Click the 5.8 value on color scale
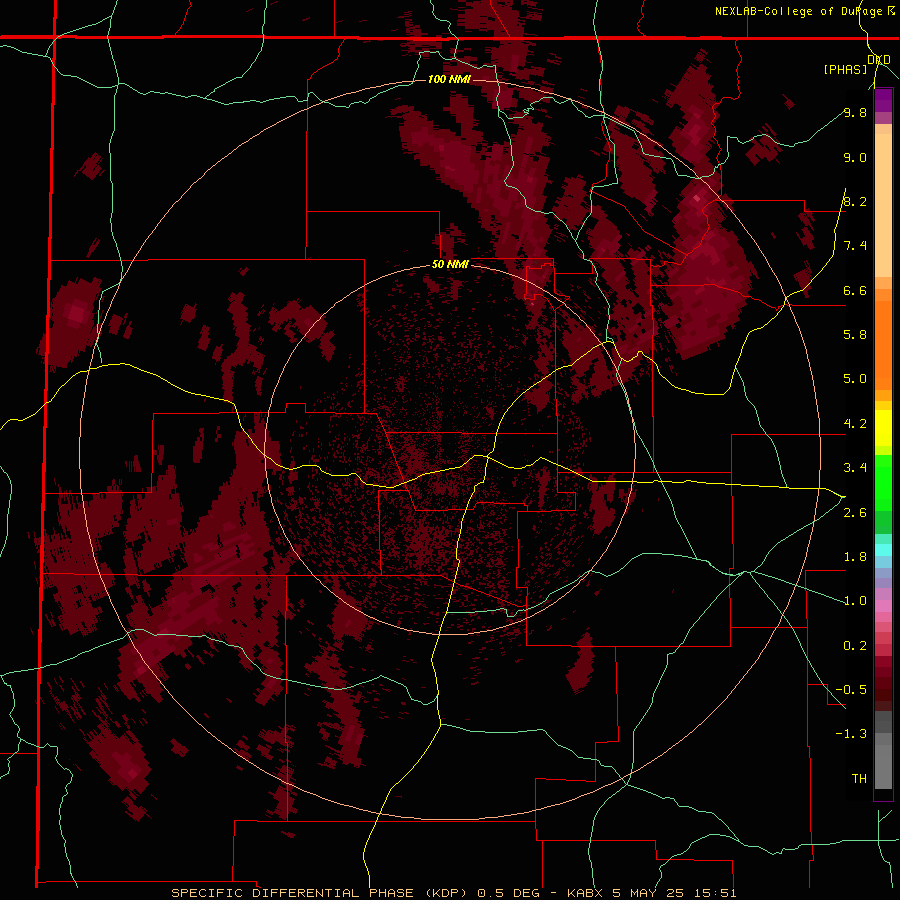The image size is (900, 900). (x=855, y=335)
